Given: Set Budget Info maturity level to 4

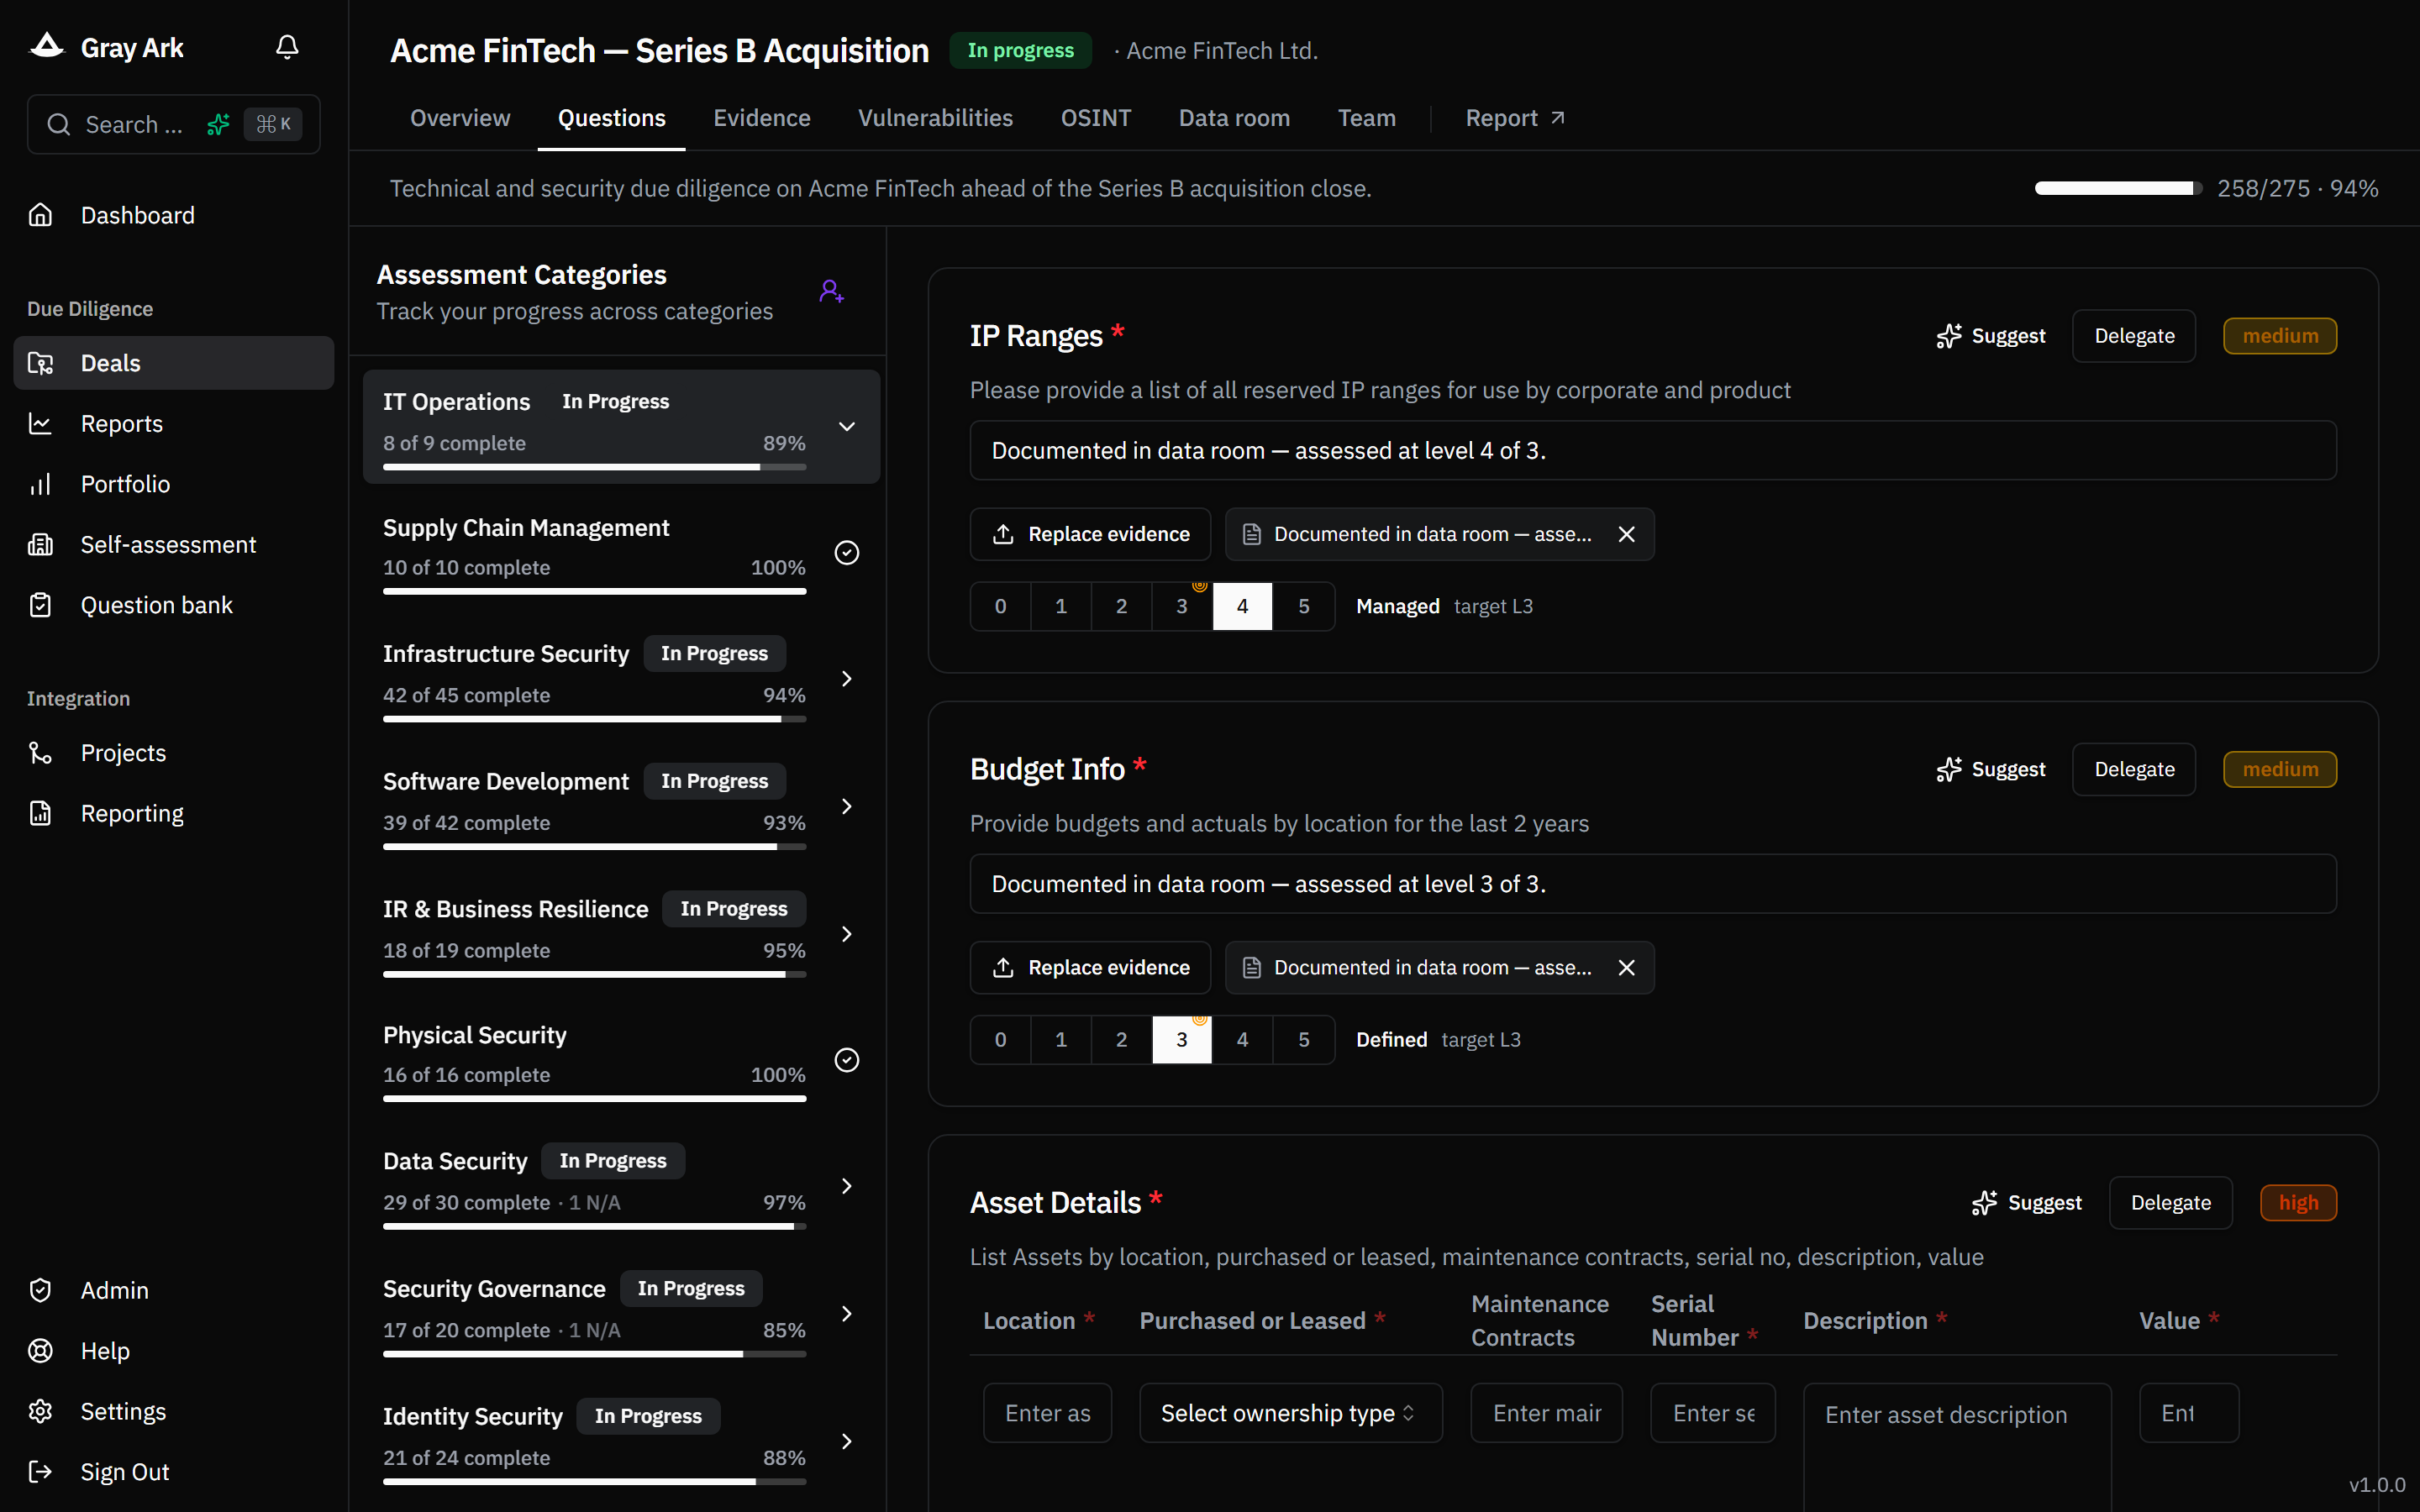Looking at the screenshot, I should tap(1242, 1039).
